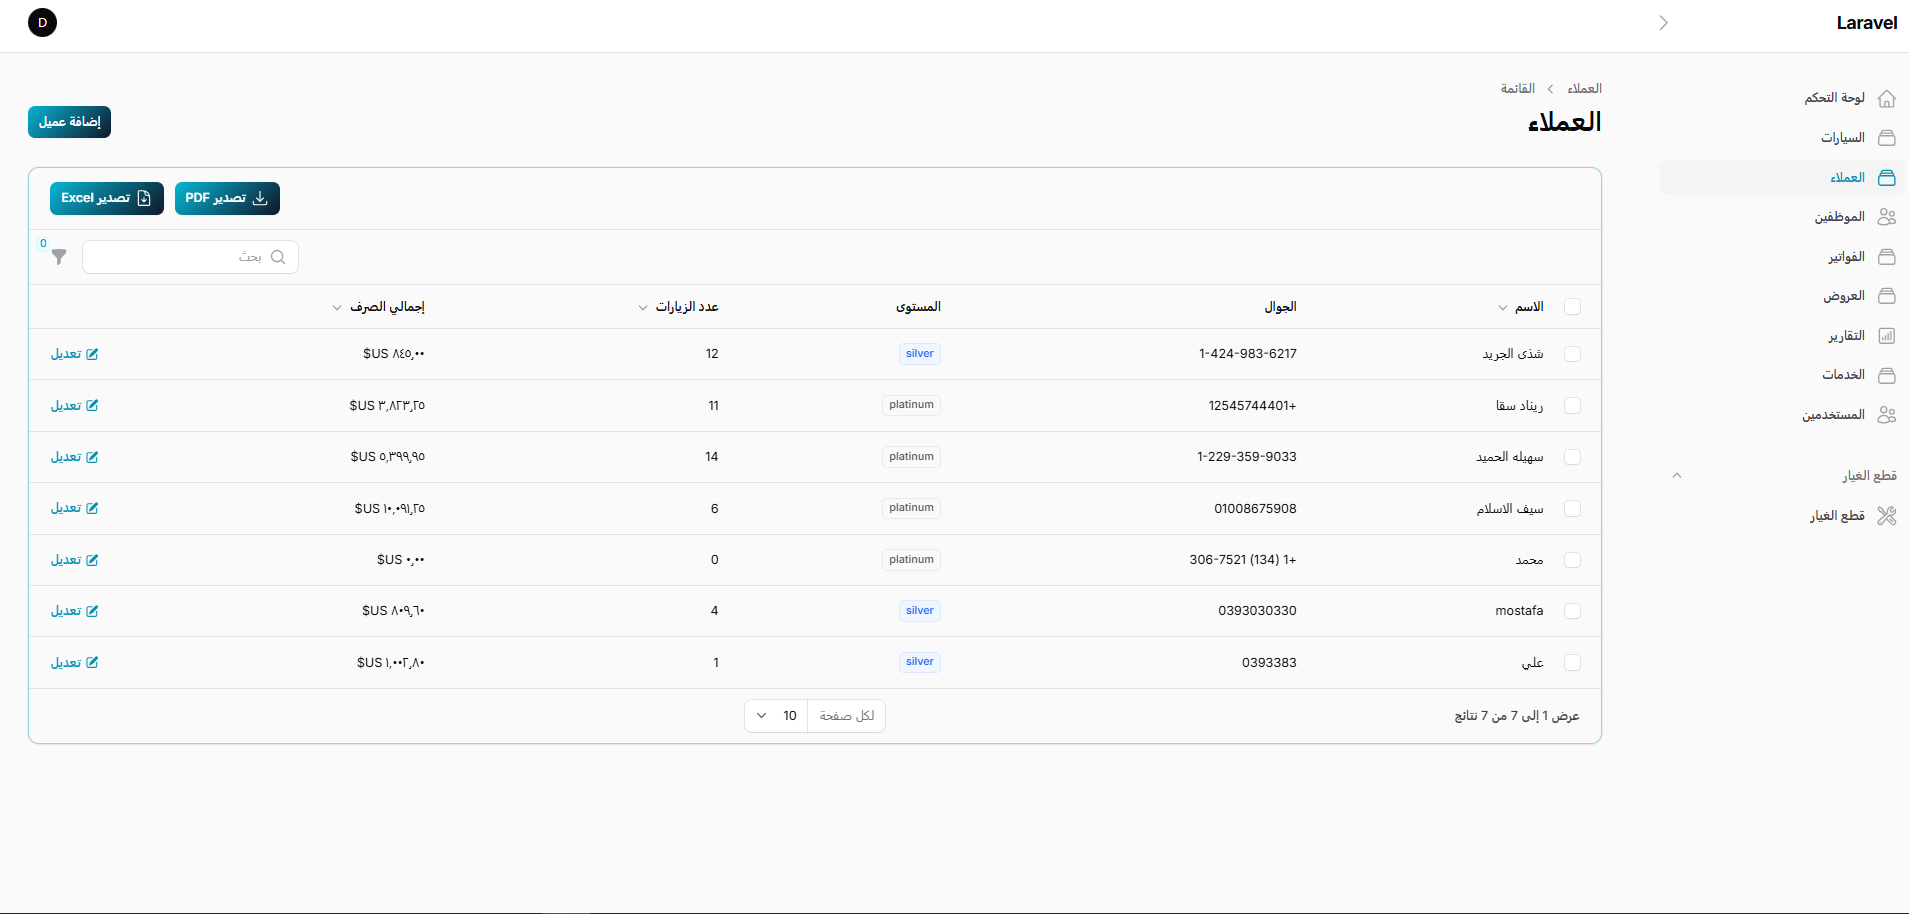Screen dimensions: 1909x914
Task: Open user avatar D menu
Action: point(42,22)
